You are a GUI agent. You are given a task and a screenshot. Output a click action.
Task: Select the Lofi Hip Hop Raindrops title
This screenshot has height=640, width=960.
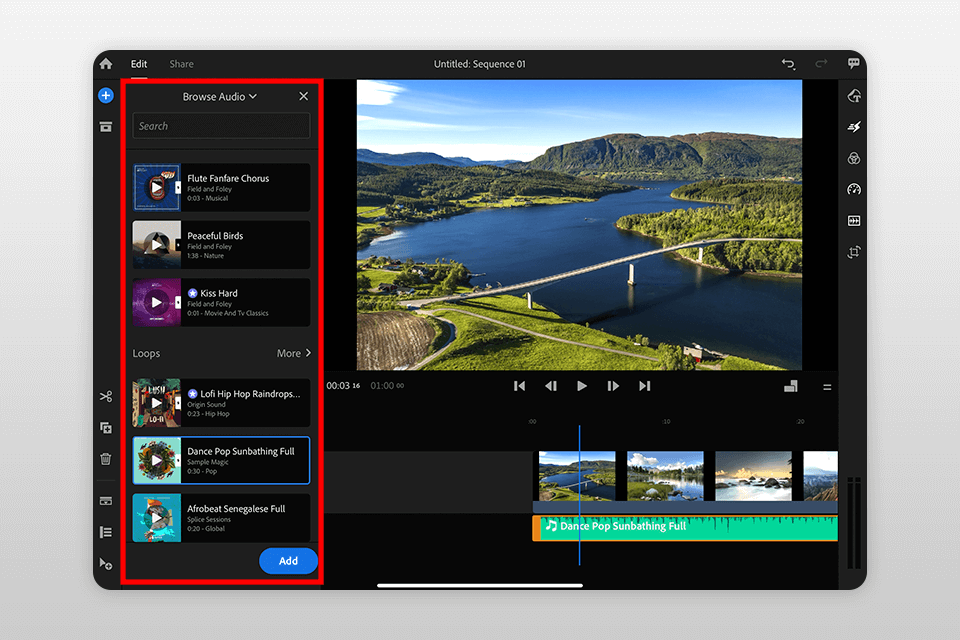click(250, 394)
